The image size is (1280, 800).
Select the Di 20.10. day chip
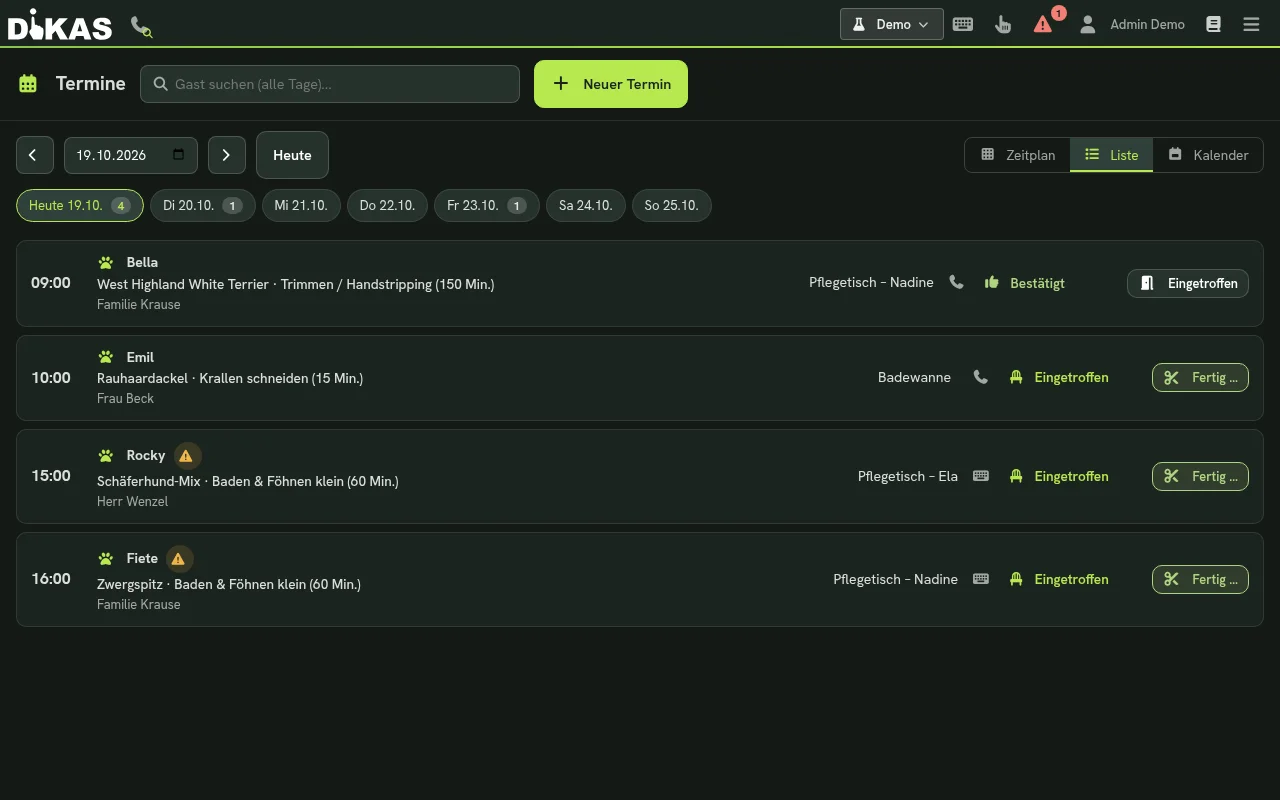[202, 205]
